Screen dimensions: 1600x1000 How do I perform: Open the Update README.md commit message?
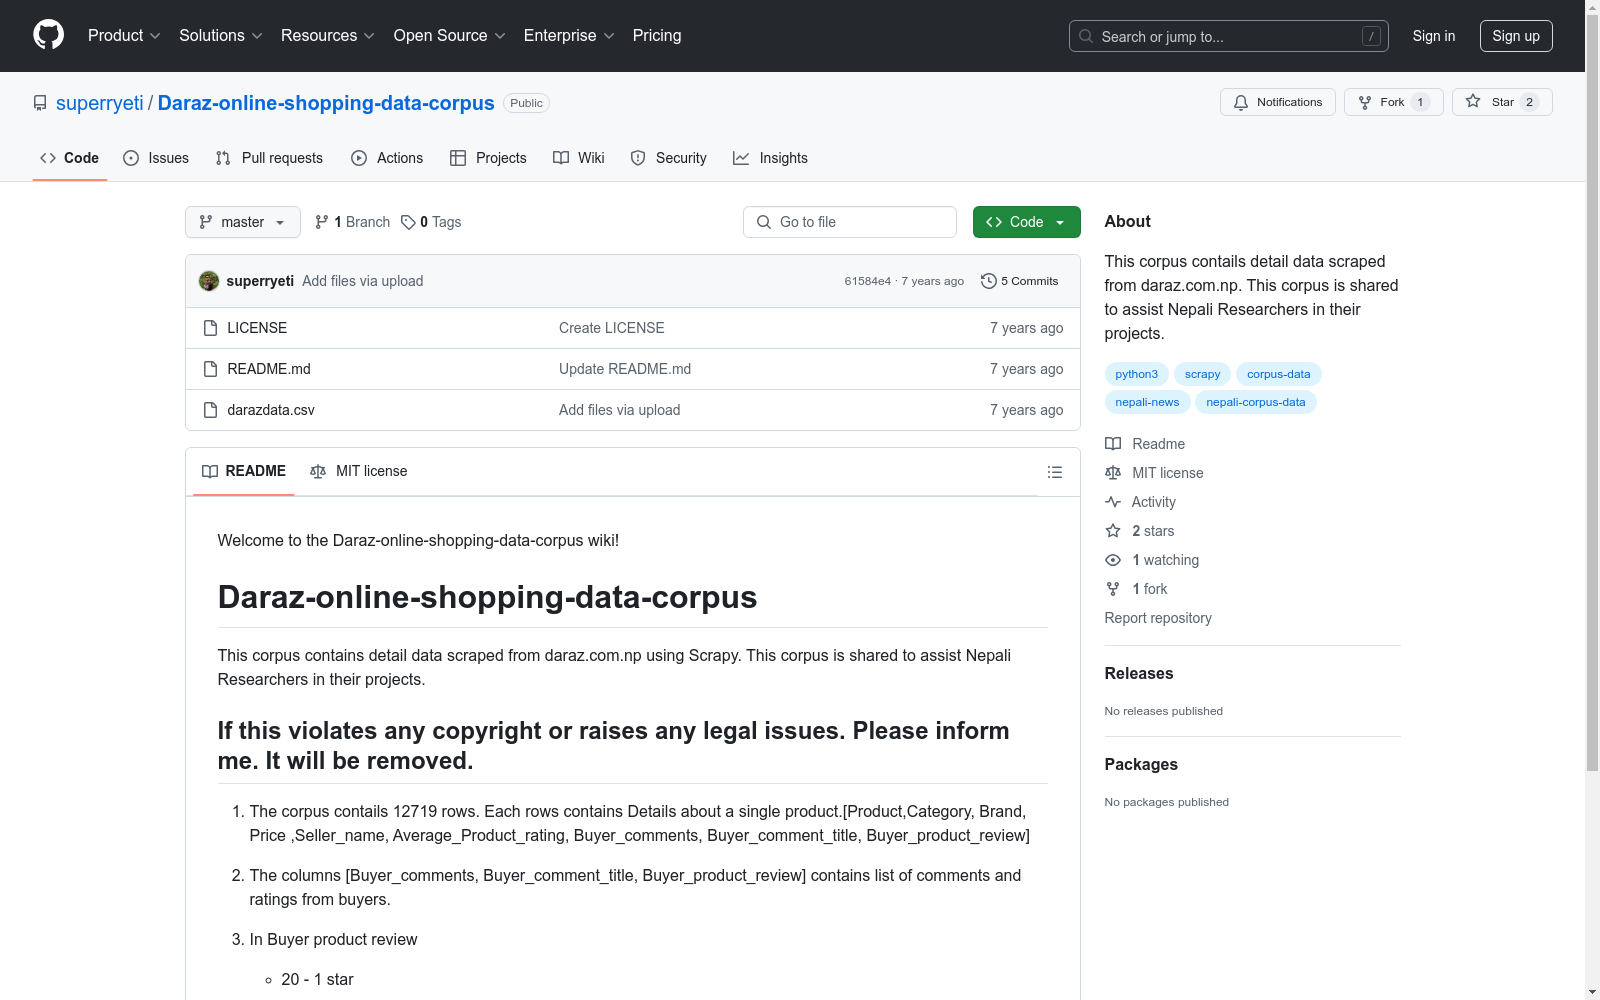pyautogui.click(x=625, y=369)
